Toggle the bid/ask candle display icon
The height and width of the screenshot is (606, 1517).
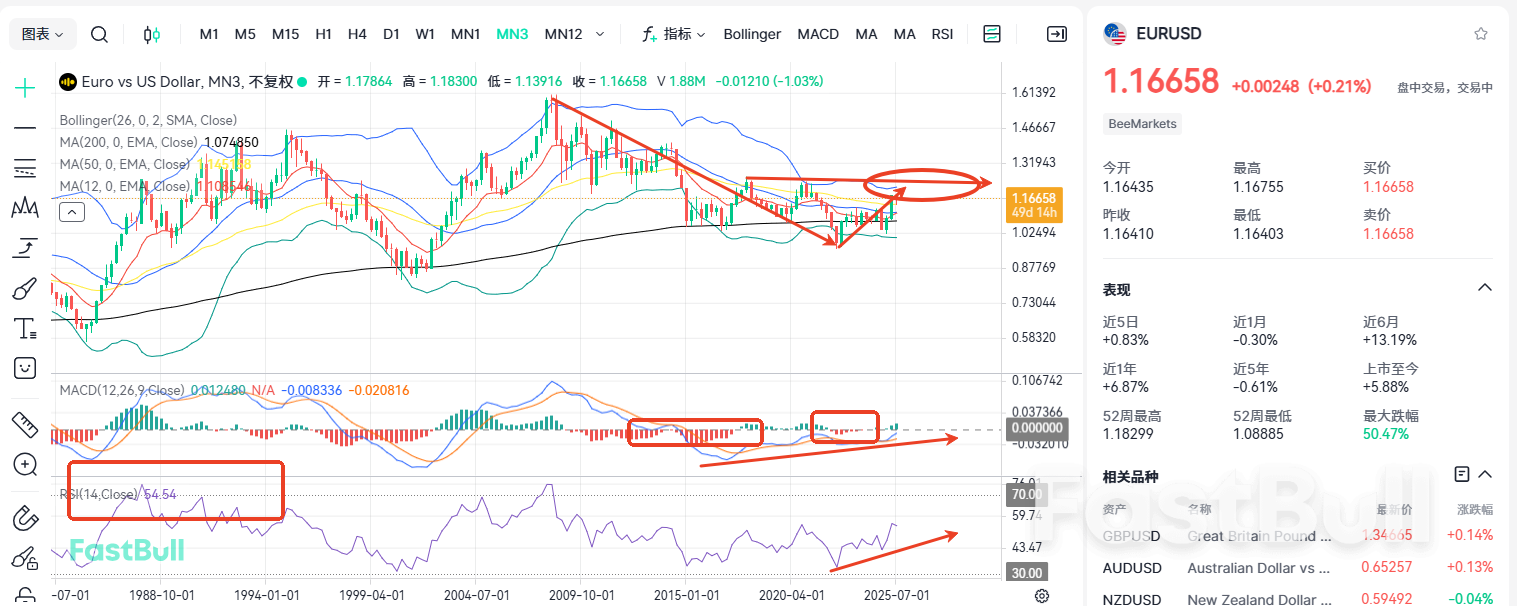(151, 33)
